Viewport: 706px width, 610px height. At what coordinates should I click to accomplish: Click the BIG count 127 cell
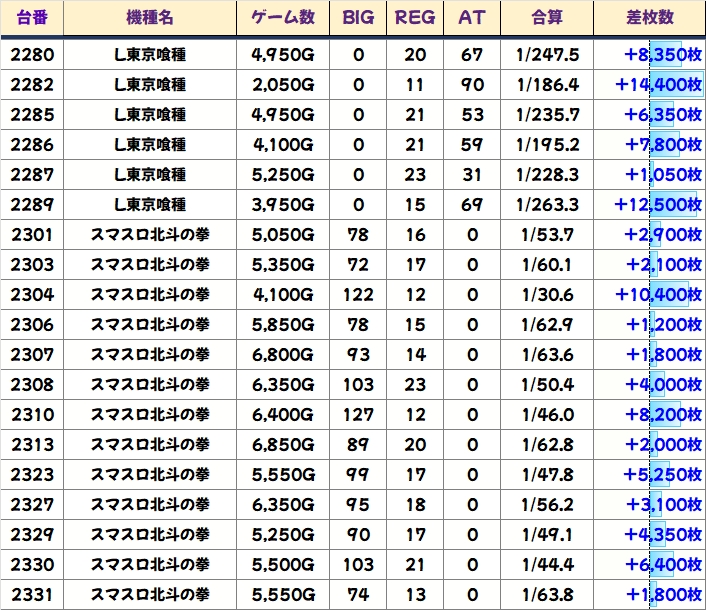click(x=358, y=415)
